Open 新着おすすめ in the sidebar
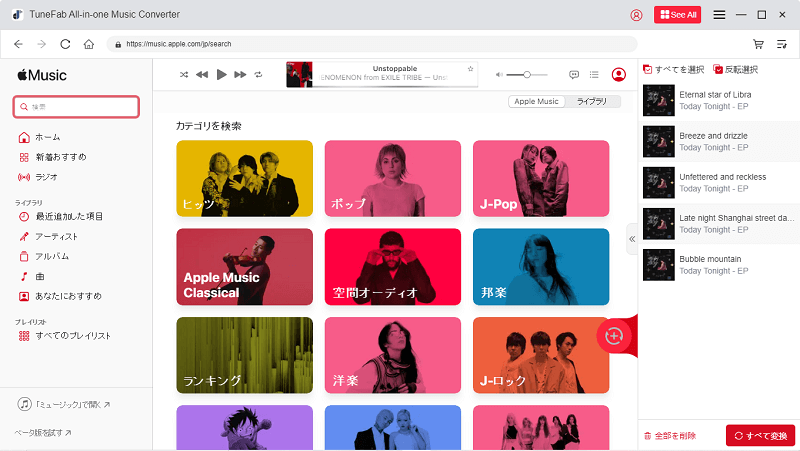Screen dimensions: 800x451 coord(53,157)
